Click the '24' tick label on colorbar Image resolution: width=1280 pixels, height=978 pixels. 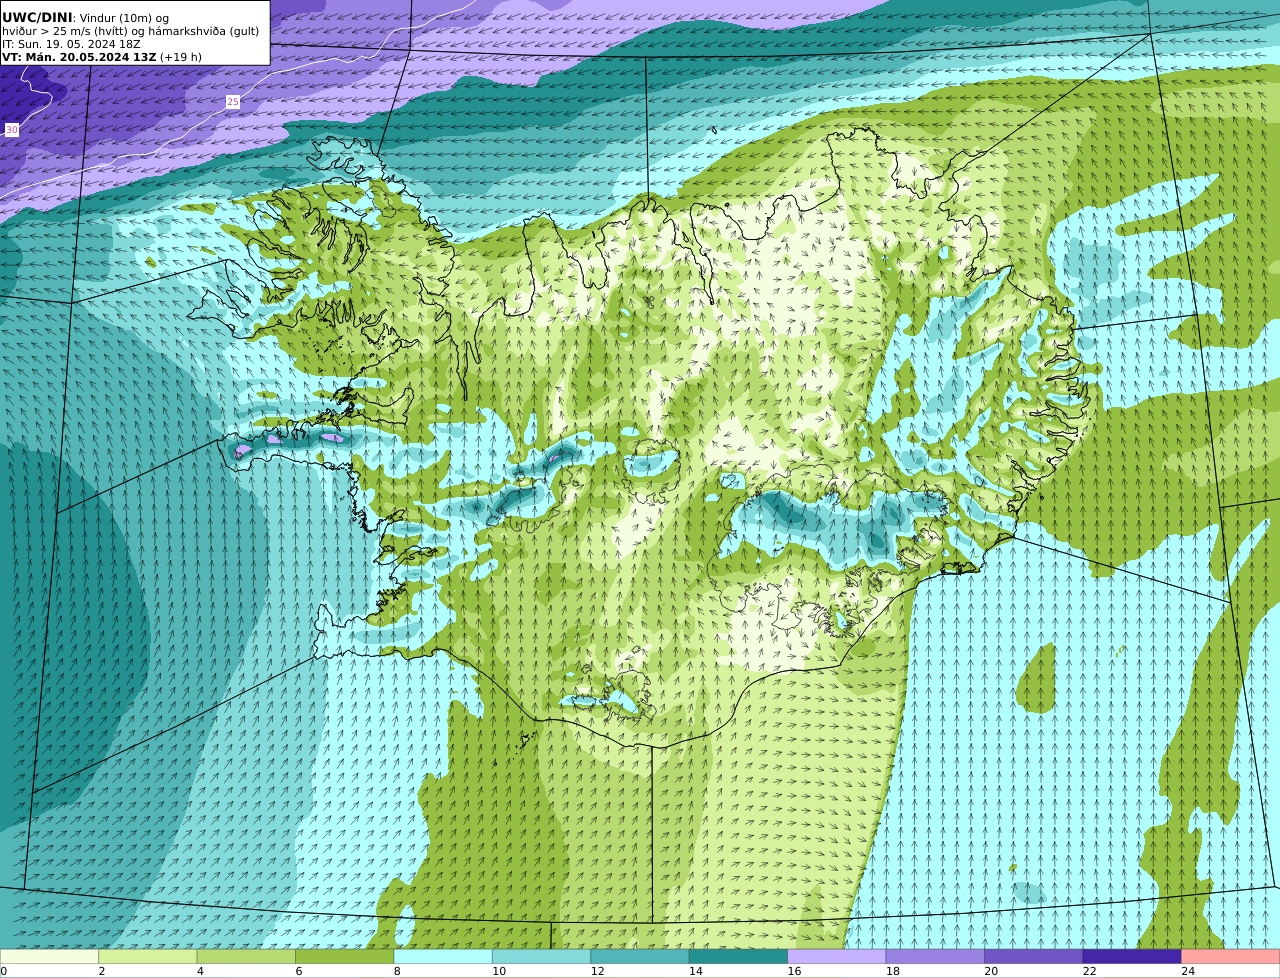click(x=1188, y=971)
